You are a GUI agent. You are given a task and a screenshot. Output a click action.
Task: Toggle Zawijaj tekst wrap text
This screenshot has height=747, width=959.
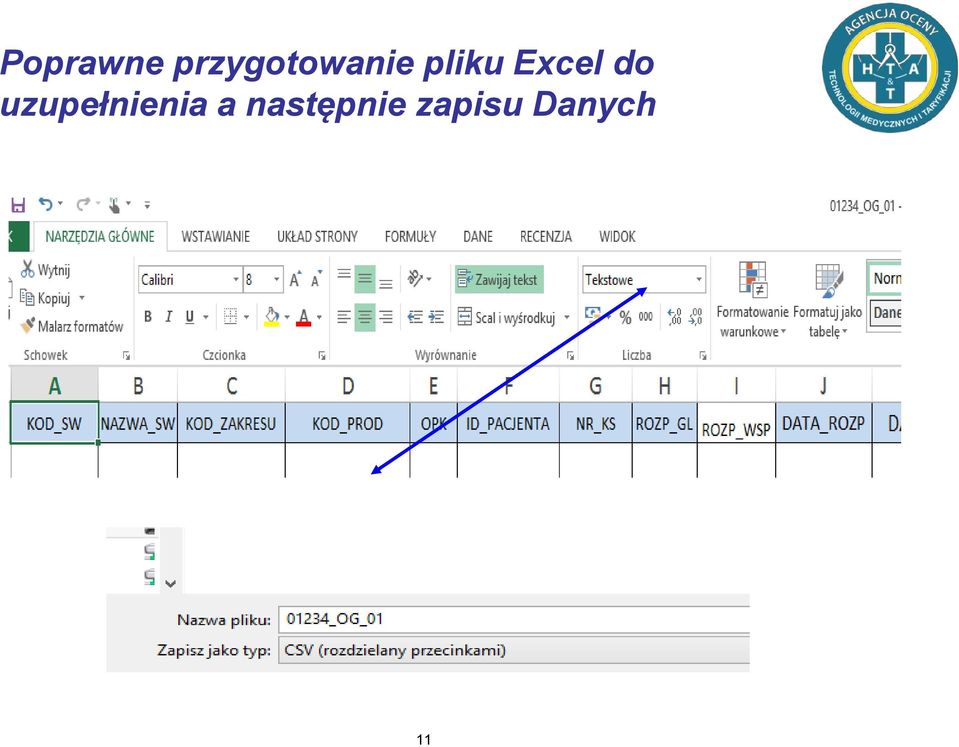coord(499,280)
